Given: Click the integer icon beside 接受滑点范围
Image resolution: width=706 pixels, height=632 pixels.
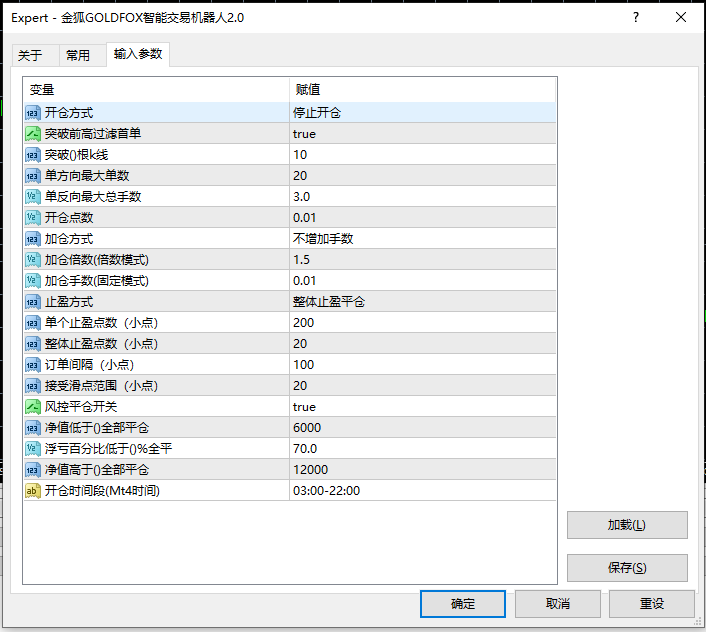Looking at the screenshot, I should (33, 386).
